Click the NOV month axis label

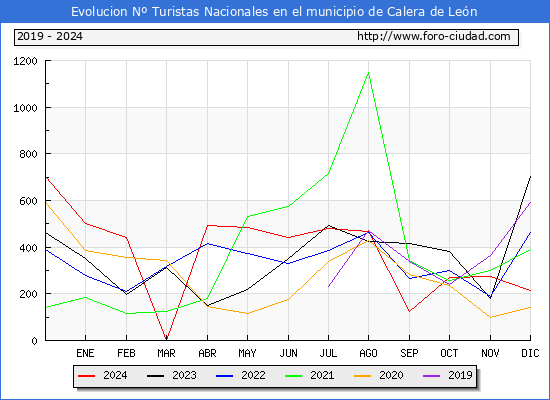(x=490, y=353)
